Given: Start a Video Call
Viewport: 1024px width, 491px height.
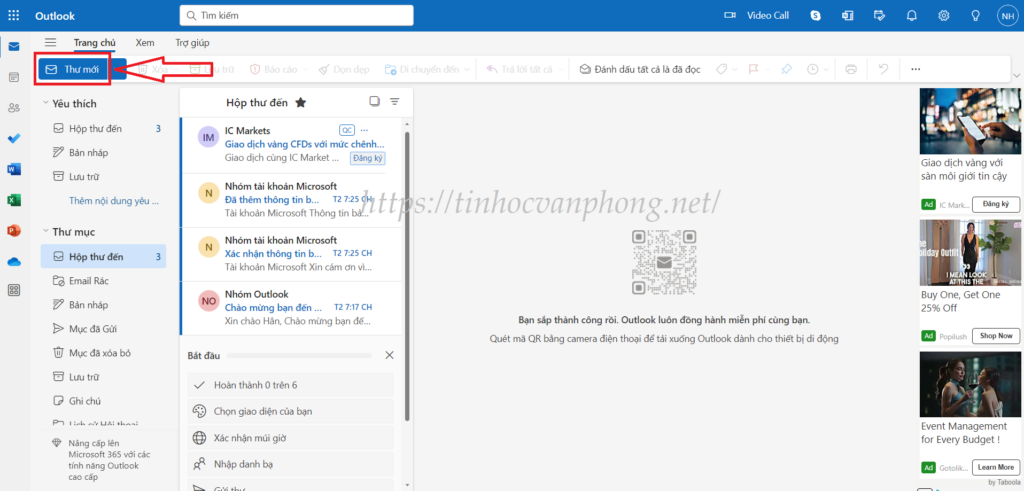Looking at the screenshot, I should pyautogui.click(x=757, y=15).
